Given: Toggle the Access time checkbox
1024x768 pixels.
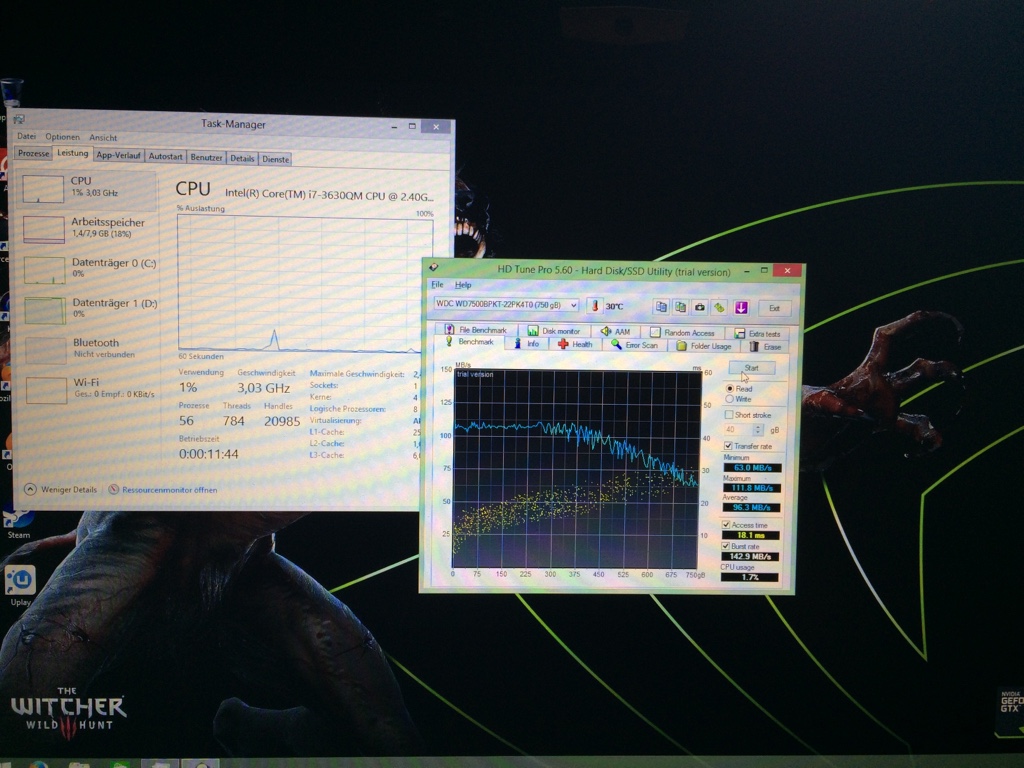Looking at the screenshot, I should (x=726, y=524).
